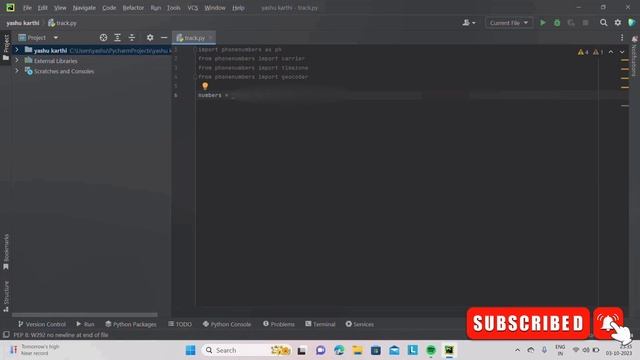Switch to PyCharm taskbar icon
This screenshot has height=360, width=640.
[x=449, y=350]
